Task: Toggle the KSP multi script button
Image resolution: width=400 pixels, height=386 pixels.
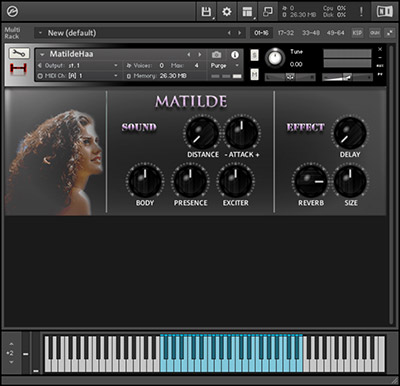Action: pyautogui.click(x=357, y=33)
